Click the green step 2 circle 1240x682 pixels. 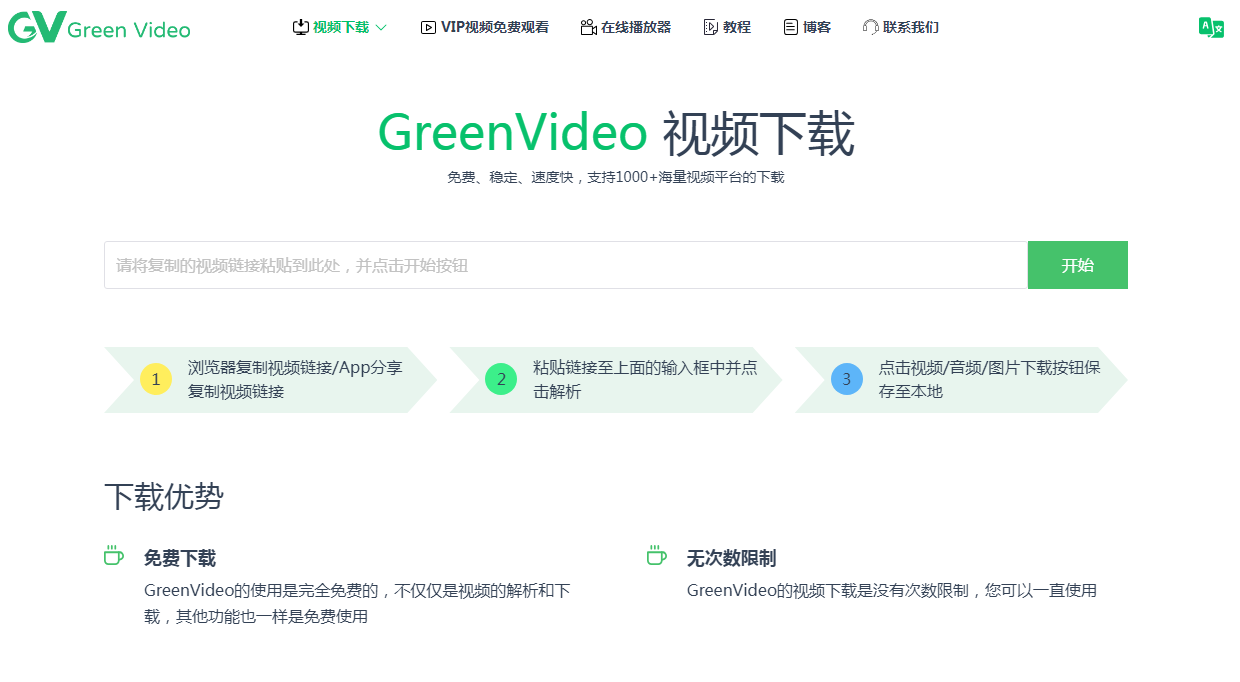[501, 379]
